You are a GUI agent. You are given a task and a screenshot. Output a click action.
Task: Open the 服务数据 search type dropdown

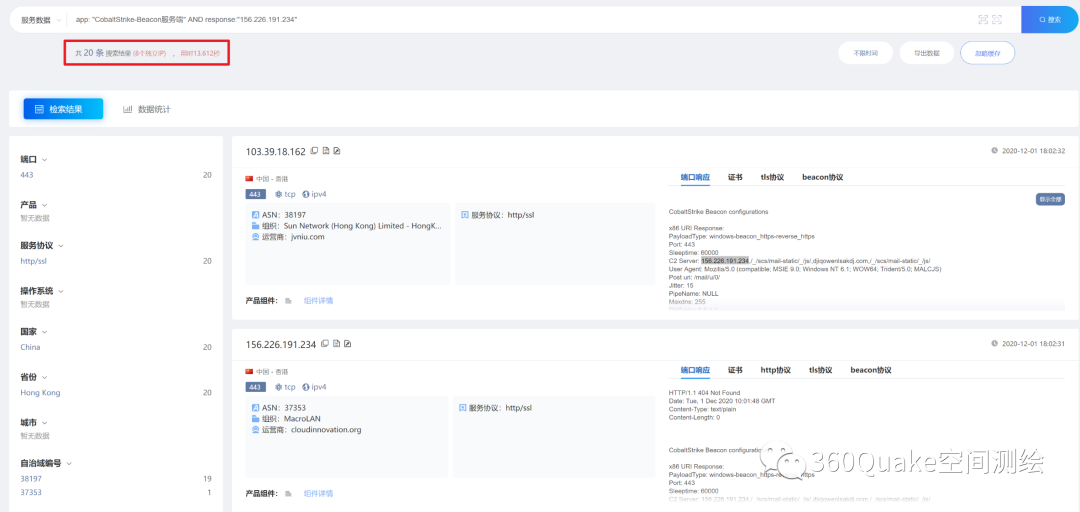click(x=41, y=20)
